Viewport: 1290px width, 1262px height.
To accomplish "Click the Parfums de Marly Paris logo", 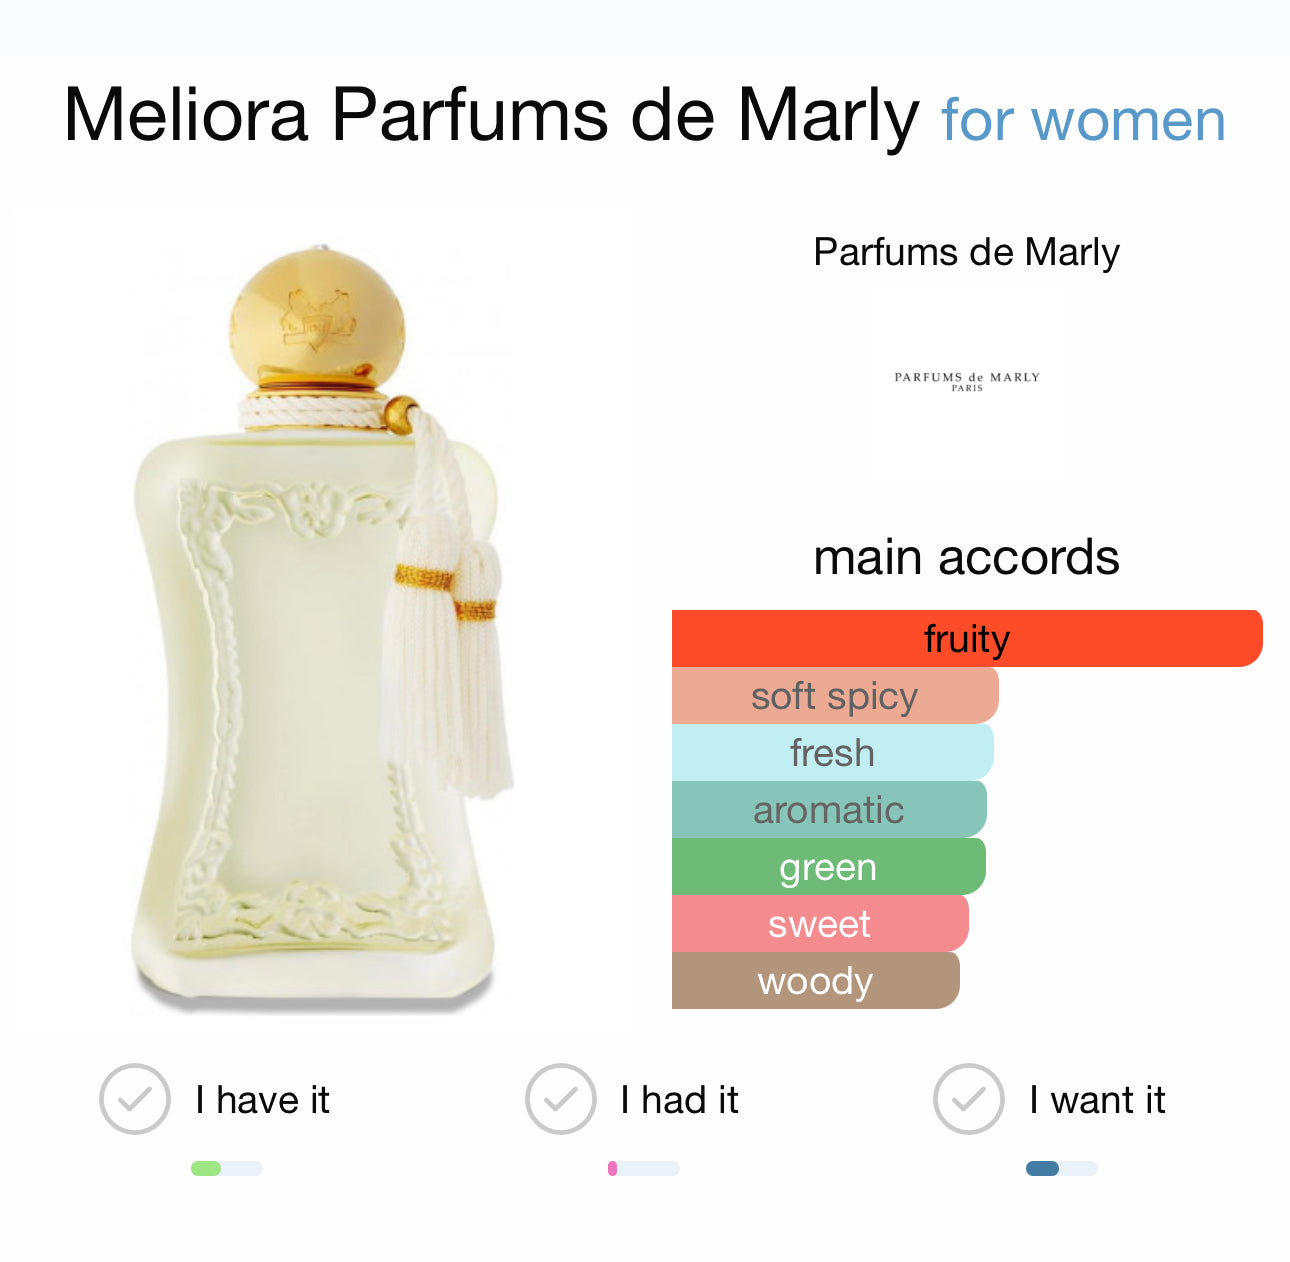I will (x=967, y=381).
